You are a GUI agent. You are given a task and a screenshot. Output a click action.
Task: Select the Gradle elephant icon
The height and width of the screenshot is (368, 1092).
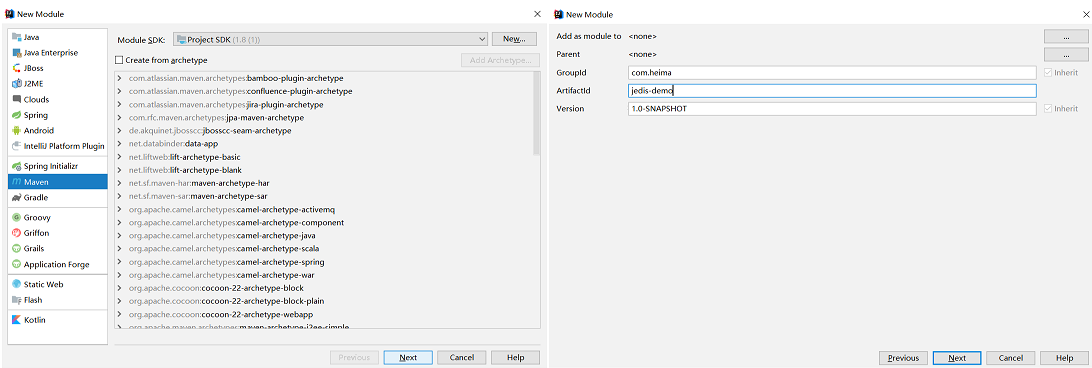tap(17, 198)
